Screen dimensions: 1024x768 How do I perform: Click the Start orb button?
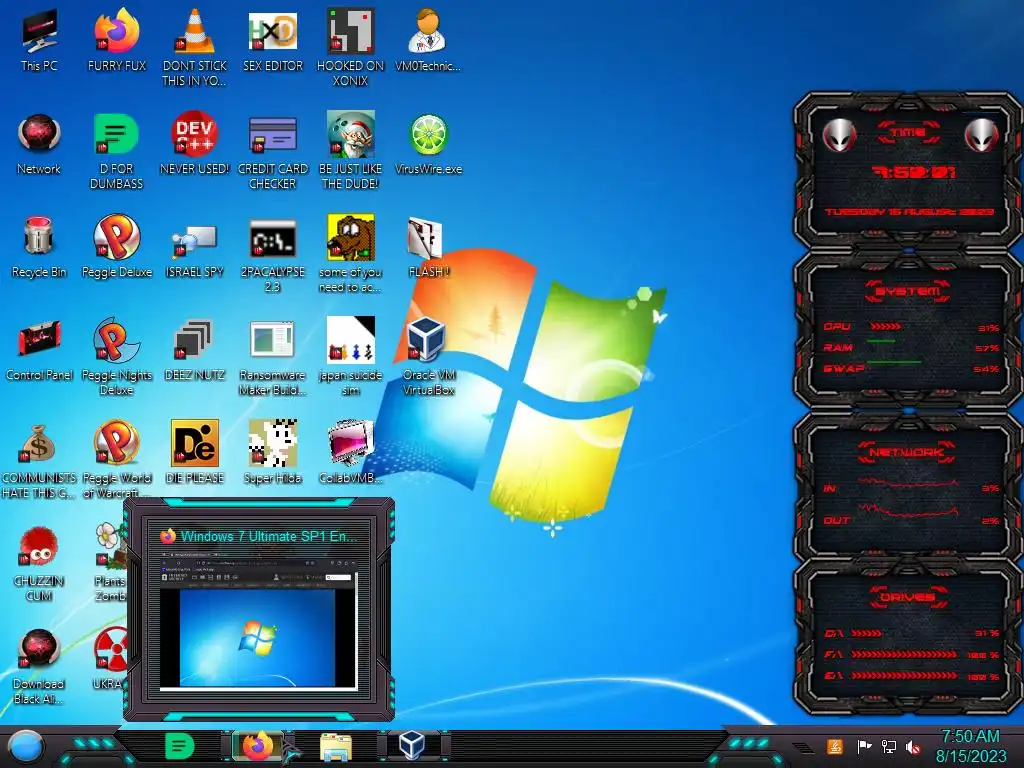tap(26, 746)
